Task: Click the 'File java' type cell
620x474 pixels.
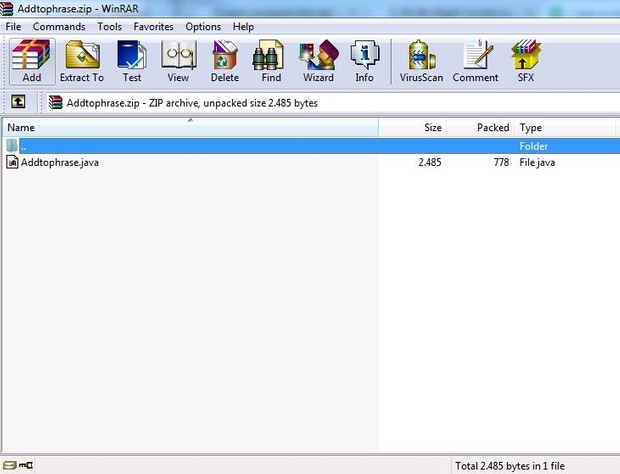Action: click(x=537, y=162)
